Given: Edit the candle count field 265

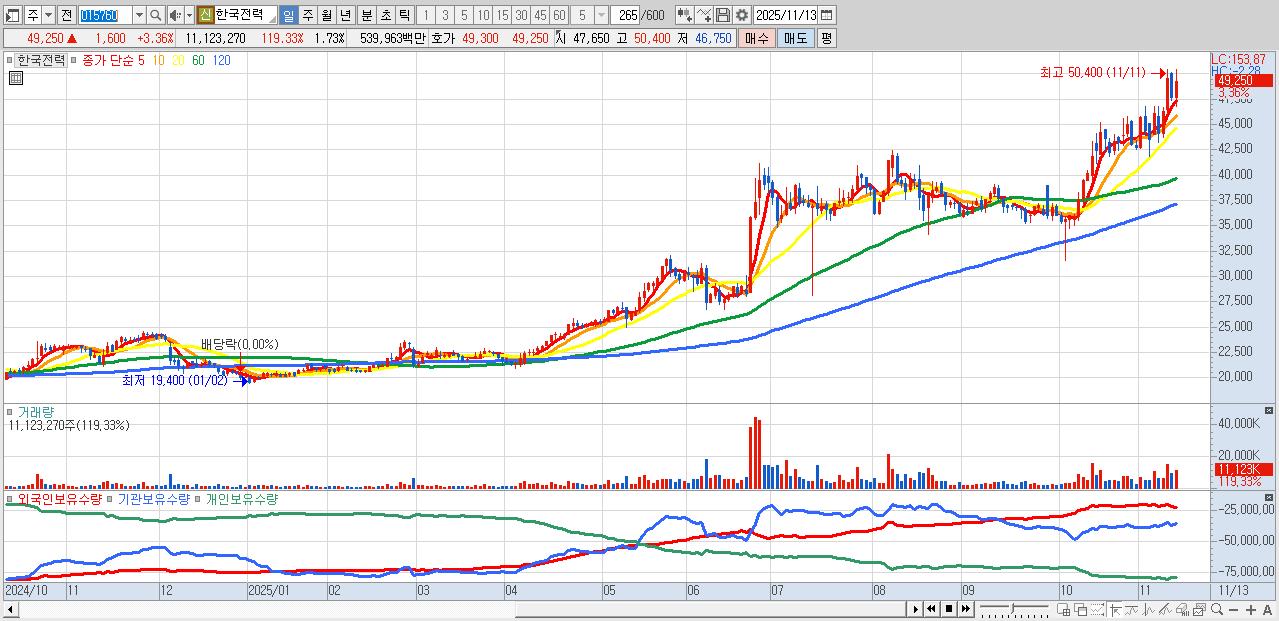Looking at the screenshot, I should [625, 15].
